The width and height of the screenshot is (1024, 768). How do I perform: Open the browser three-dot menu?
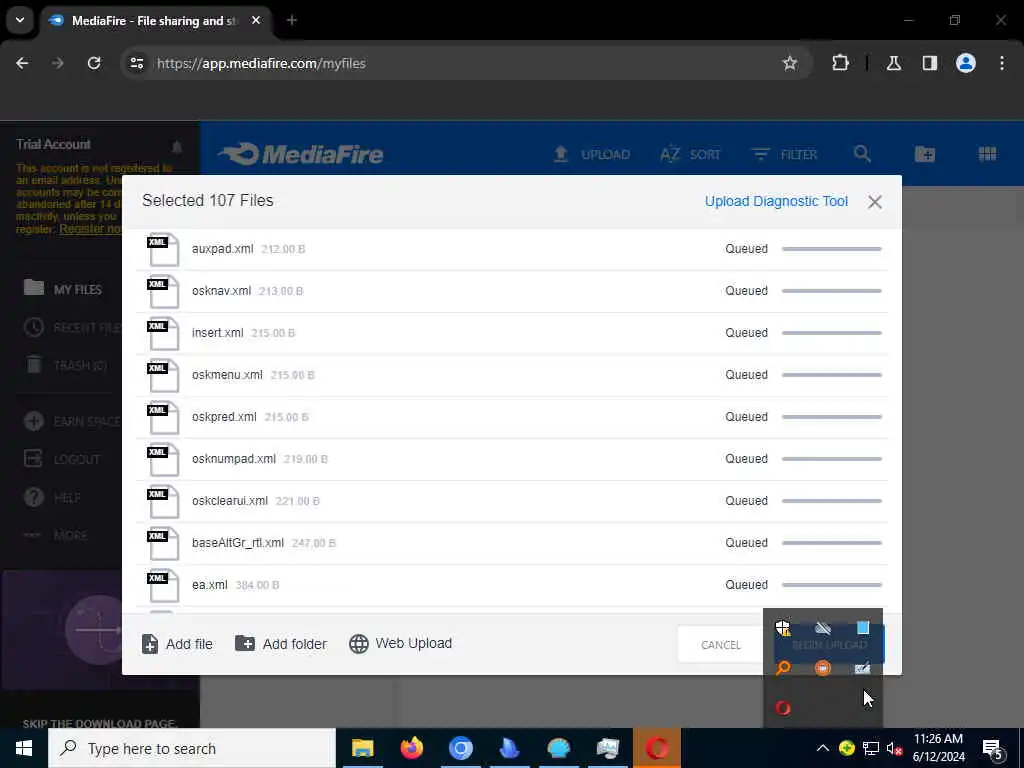1002,63
